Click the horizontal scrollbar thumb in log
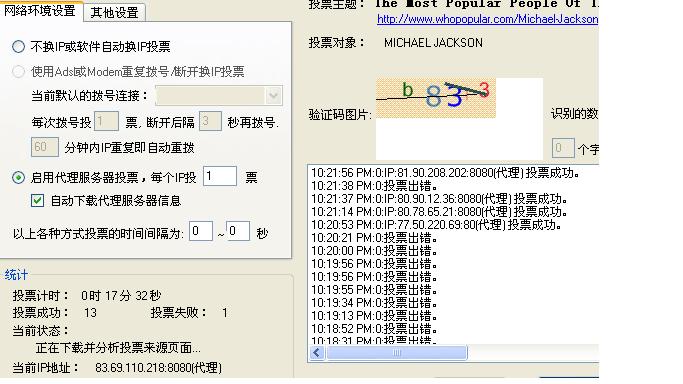This screenshot has height=384, width=683. tap(396, 353)
